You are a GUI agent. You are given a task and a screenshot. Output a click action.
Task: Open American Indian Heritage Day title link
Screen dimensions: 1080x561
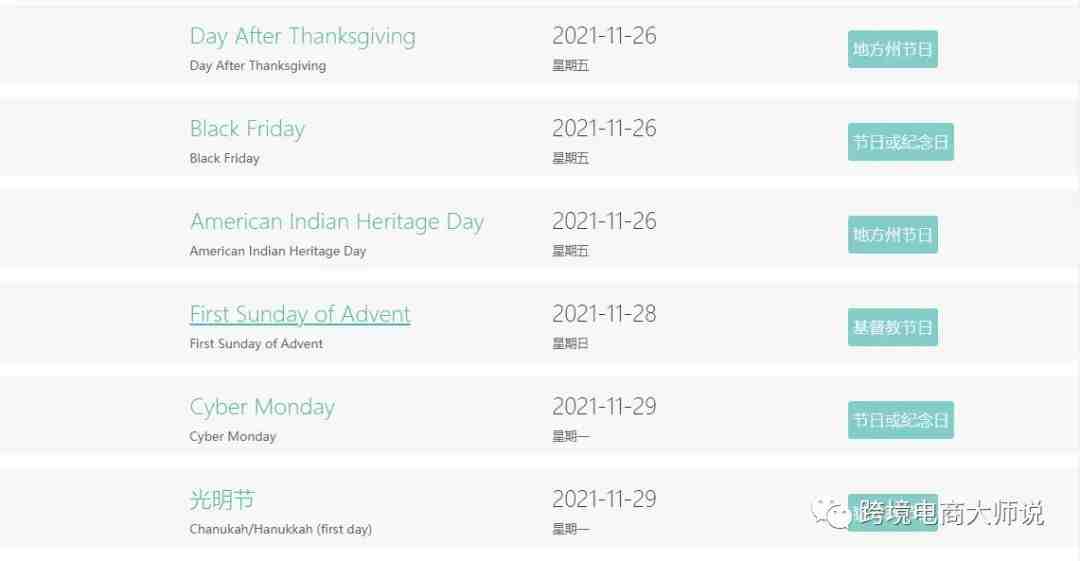click(337, 222)
